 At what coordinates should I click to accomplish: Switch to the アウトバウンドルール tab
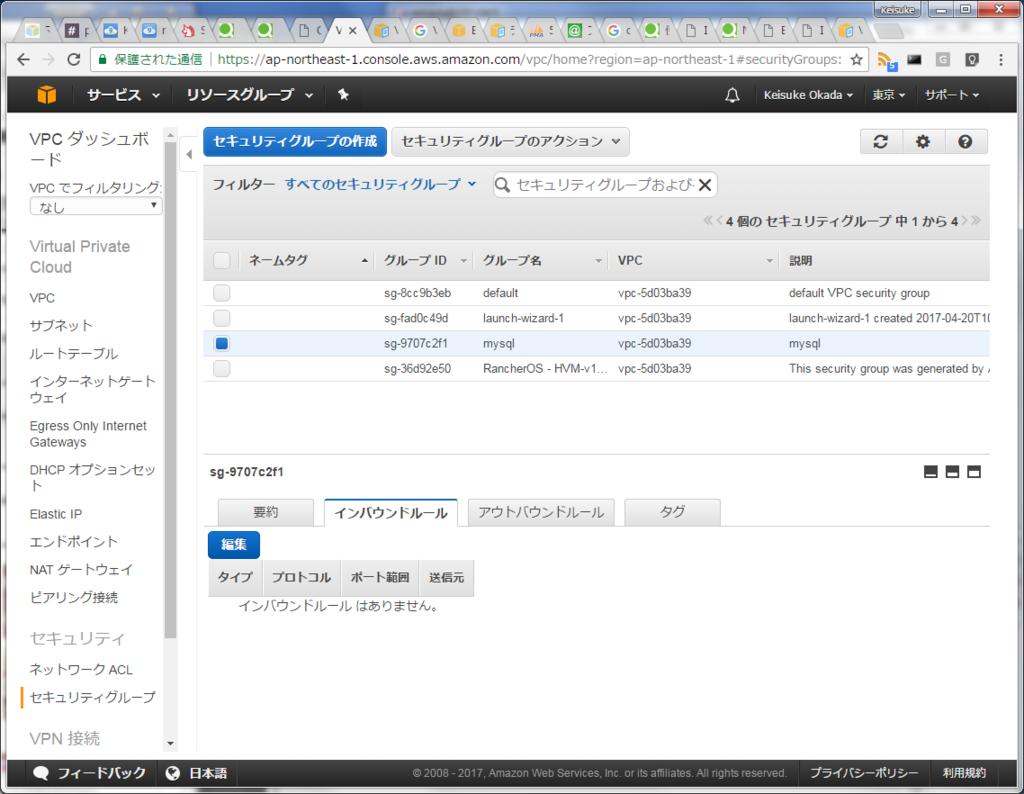pos(541,512)
